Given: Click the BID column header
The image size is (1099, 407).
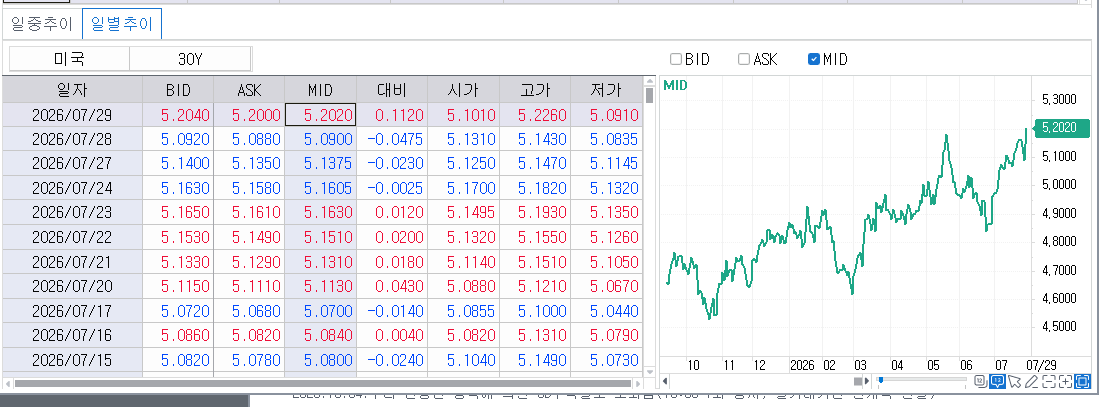Looking at the screenshot, I should click(x=178, y=90).
